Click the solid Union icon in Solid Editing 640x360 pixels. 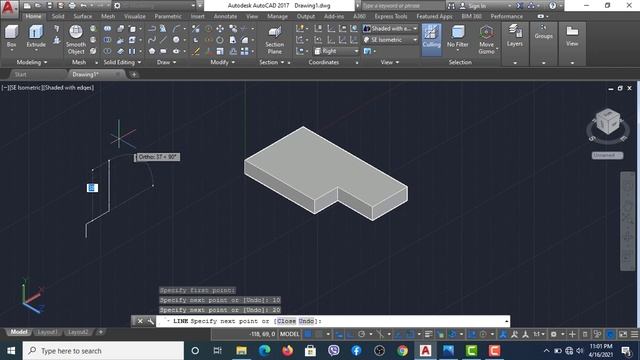point(107,29)
